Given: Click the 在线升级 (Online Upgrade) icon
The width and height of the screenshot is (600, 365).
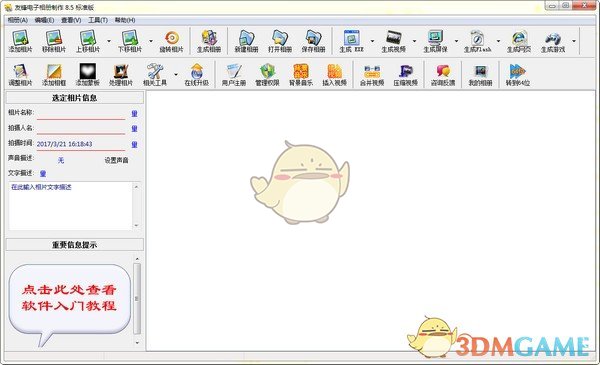Looking at the screenshot, I should click(x=197, y=75).
